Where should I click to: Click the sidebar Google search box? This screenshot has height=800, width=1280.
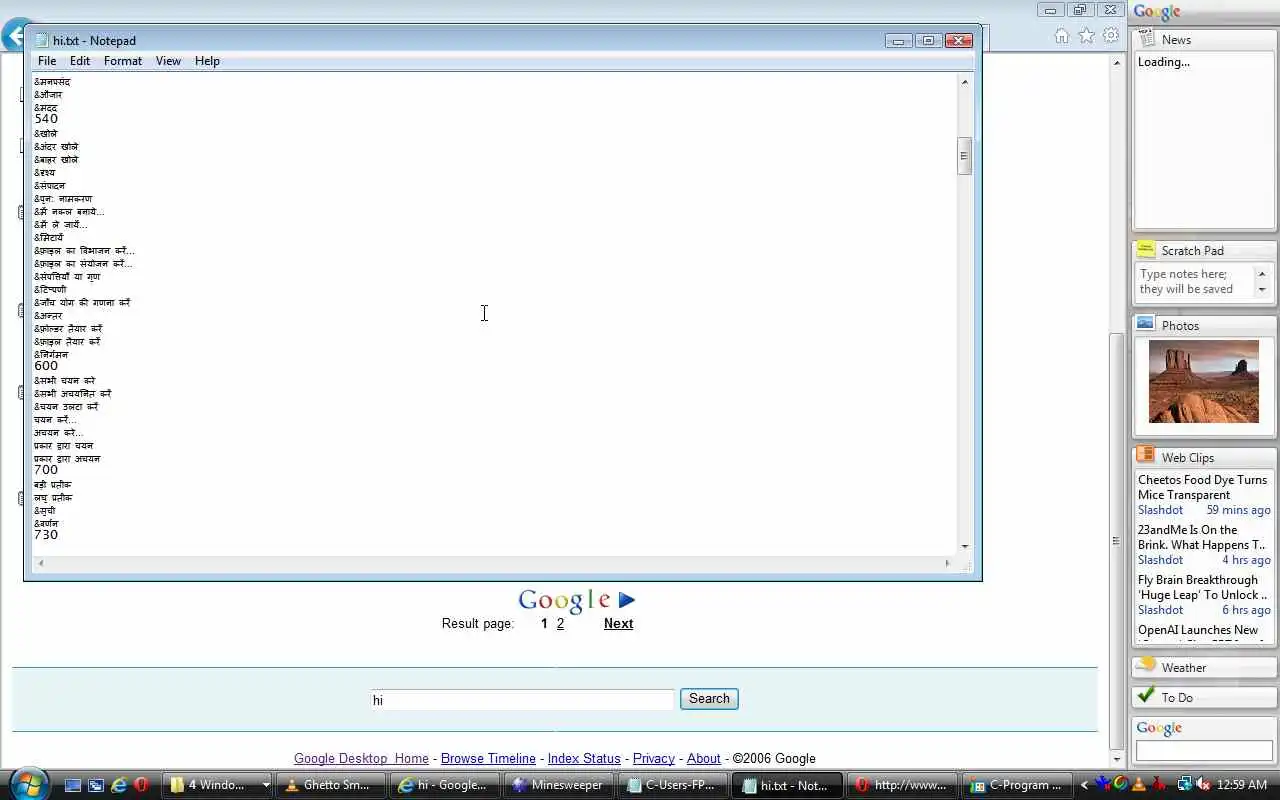tap(1204, 750)
